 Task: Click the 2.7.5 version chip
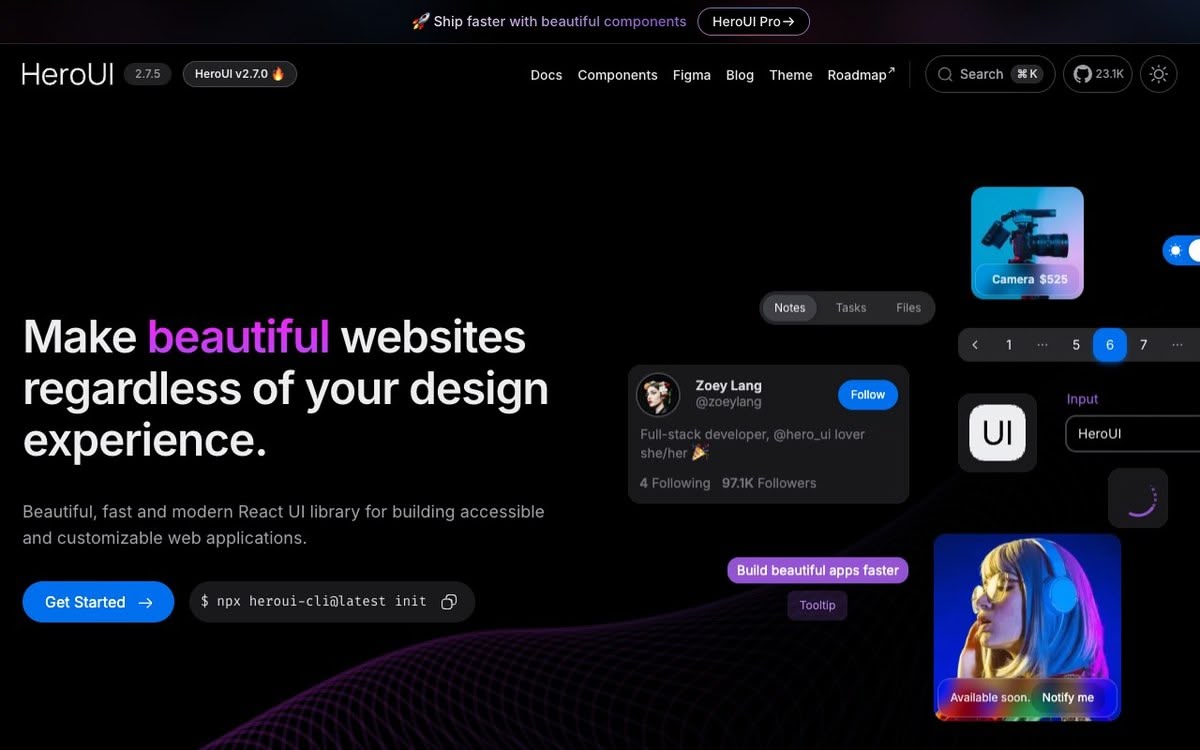(x=148, y=74)
